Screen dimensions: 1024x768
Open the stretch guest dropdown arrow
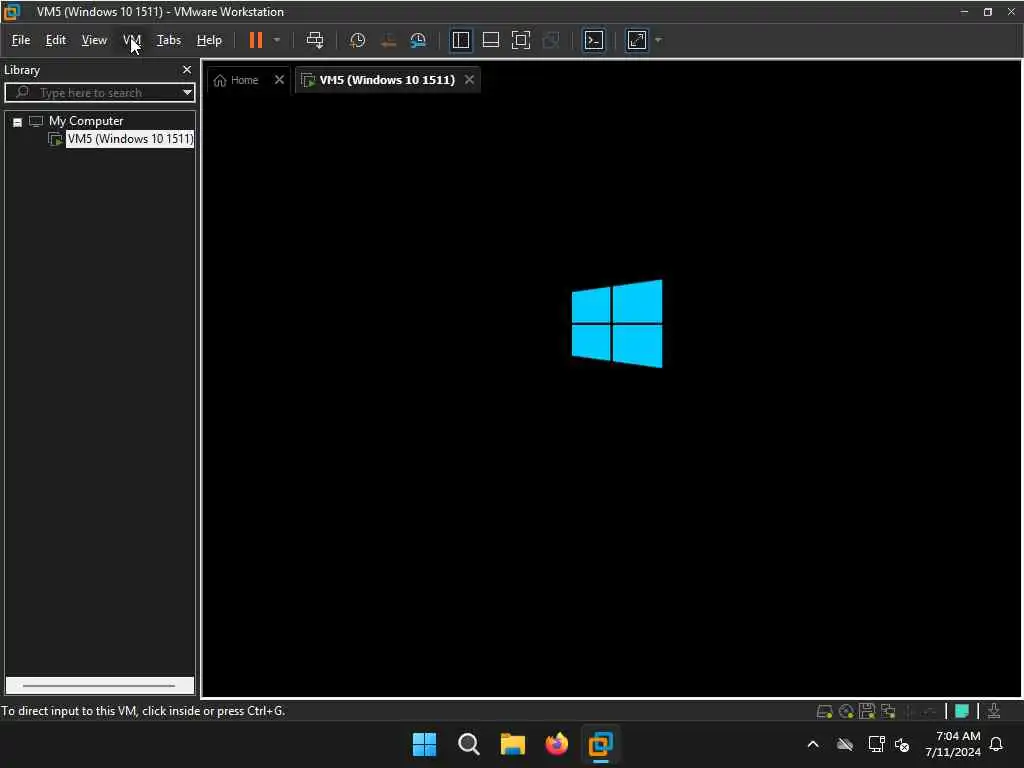click(x=658, y=40)
